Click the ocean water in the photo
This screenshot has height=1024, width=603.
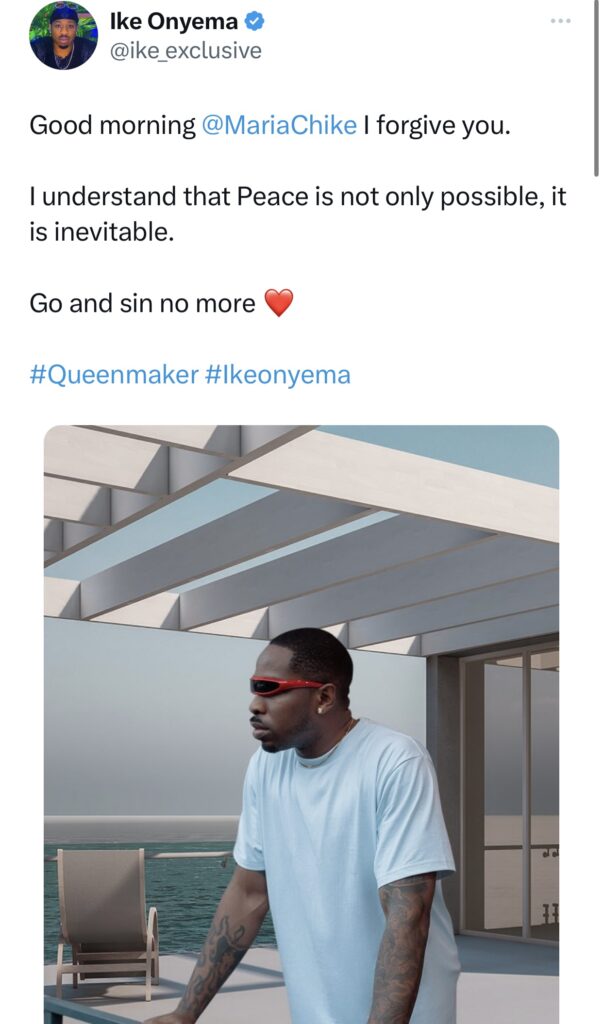pyautogui.click(x=190, y=900)
